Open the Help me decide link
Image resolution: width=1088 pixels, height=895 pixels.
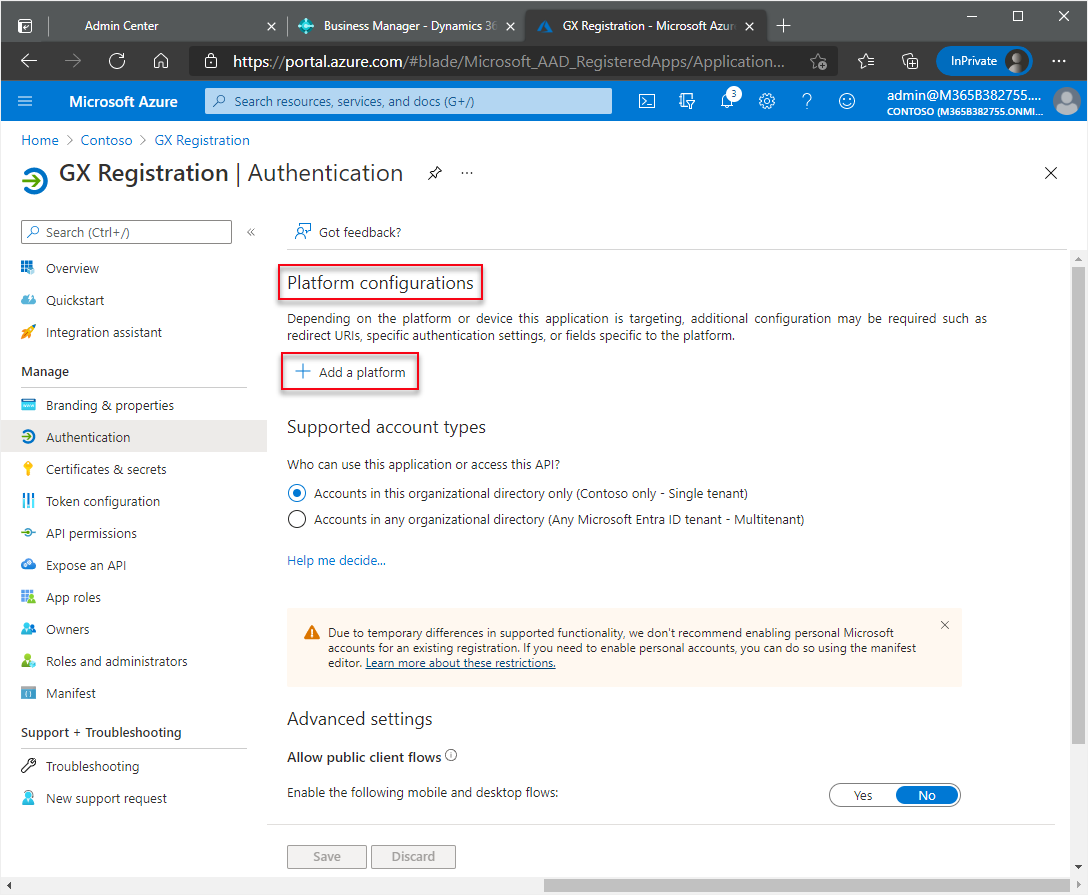(x=336, y=560)
